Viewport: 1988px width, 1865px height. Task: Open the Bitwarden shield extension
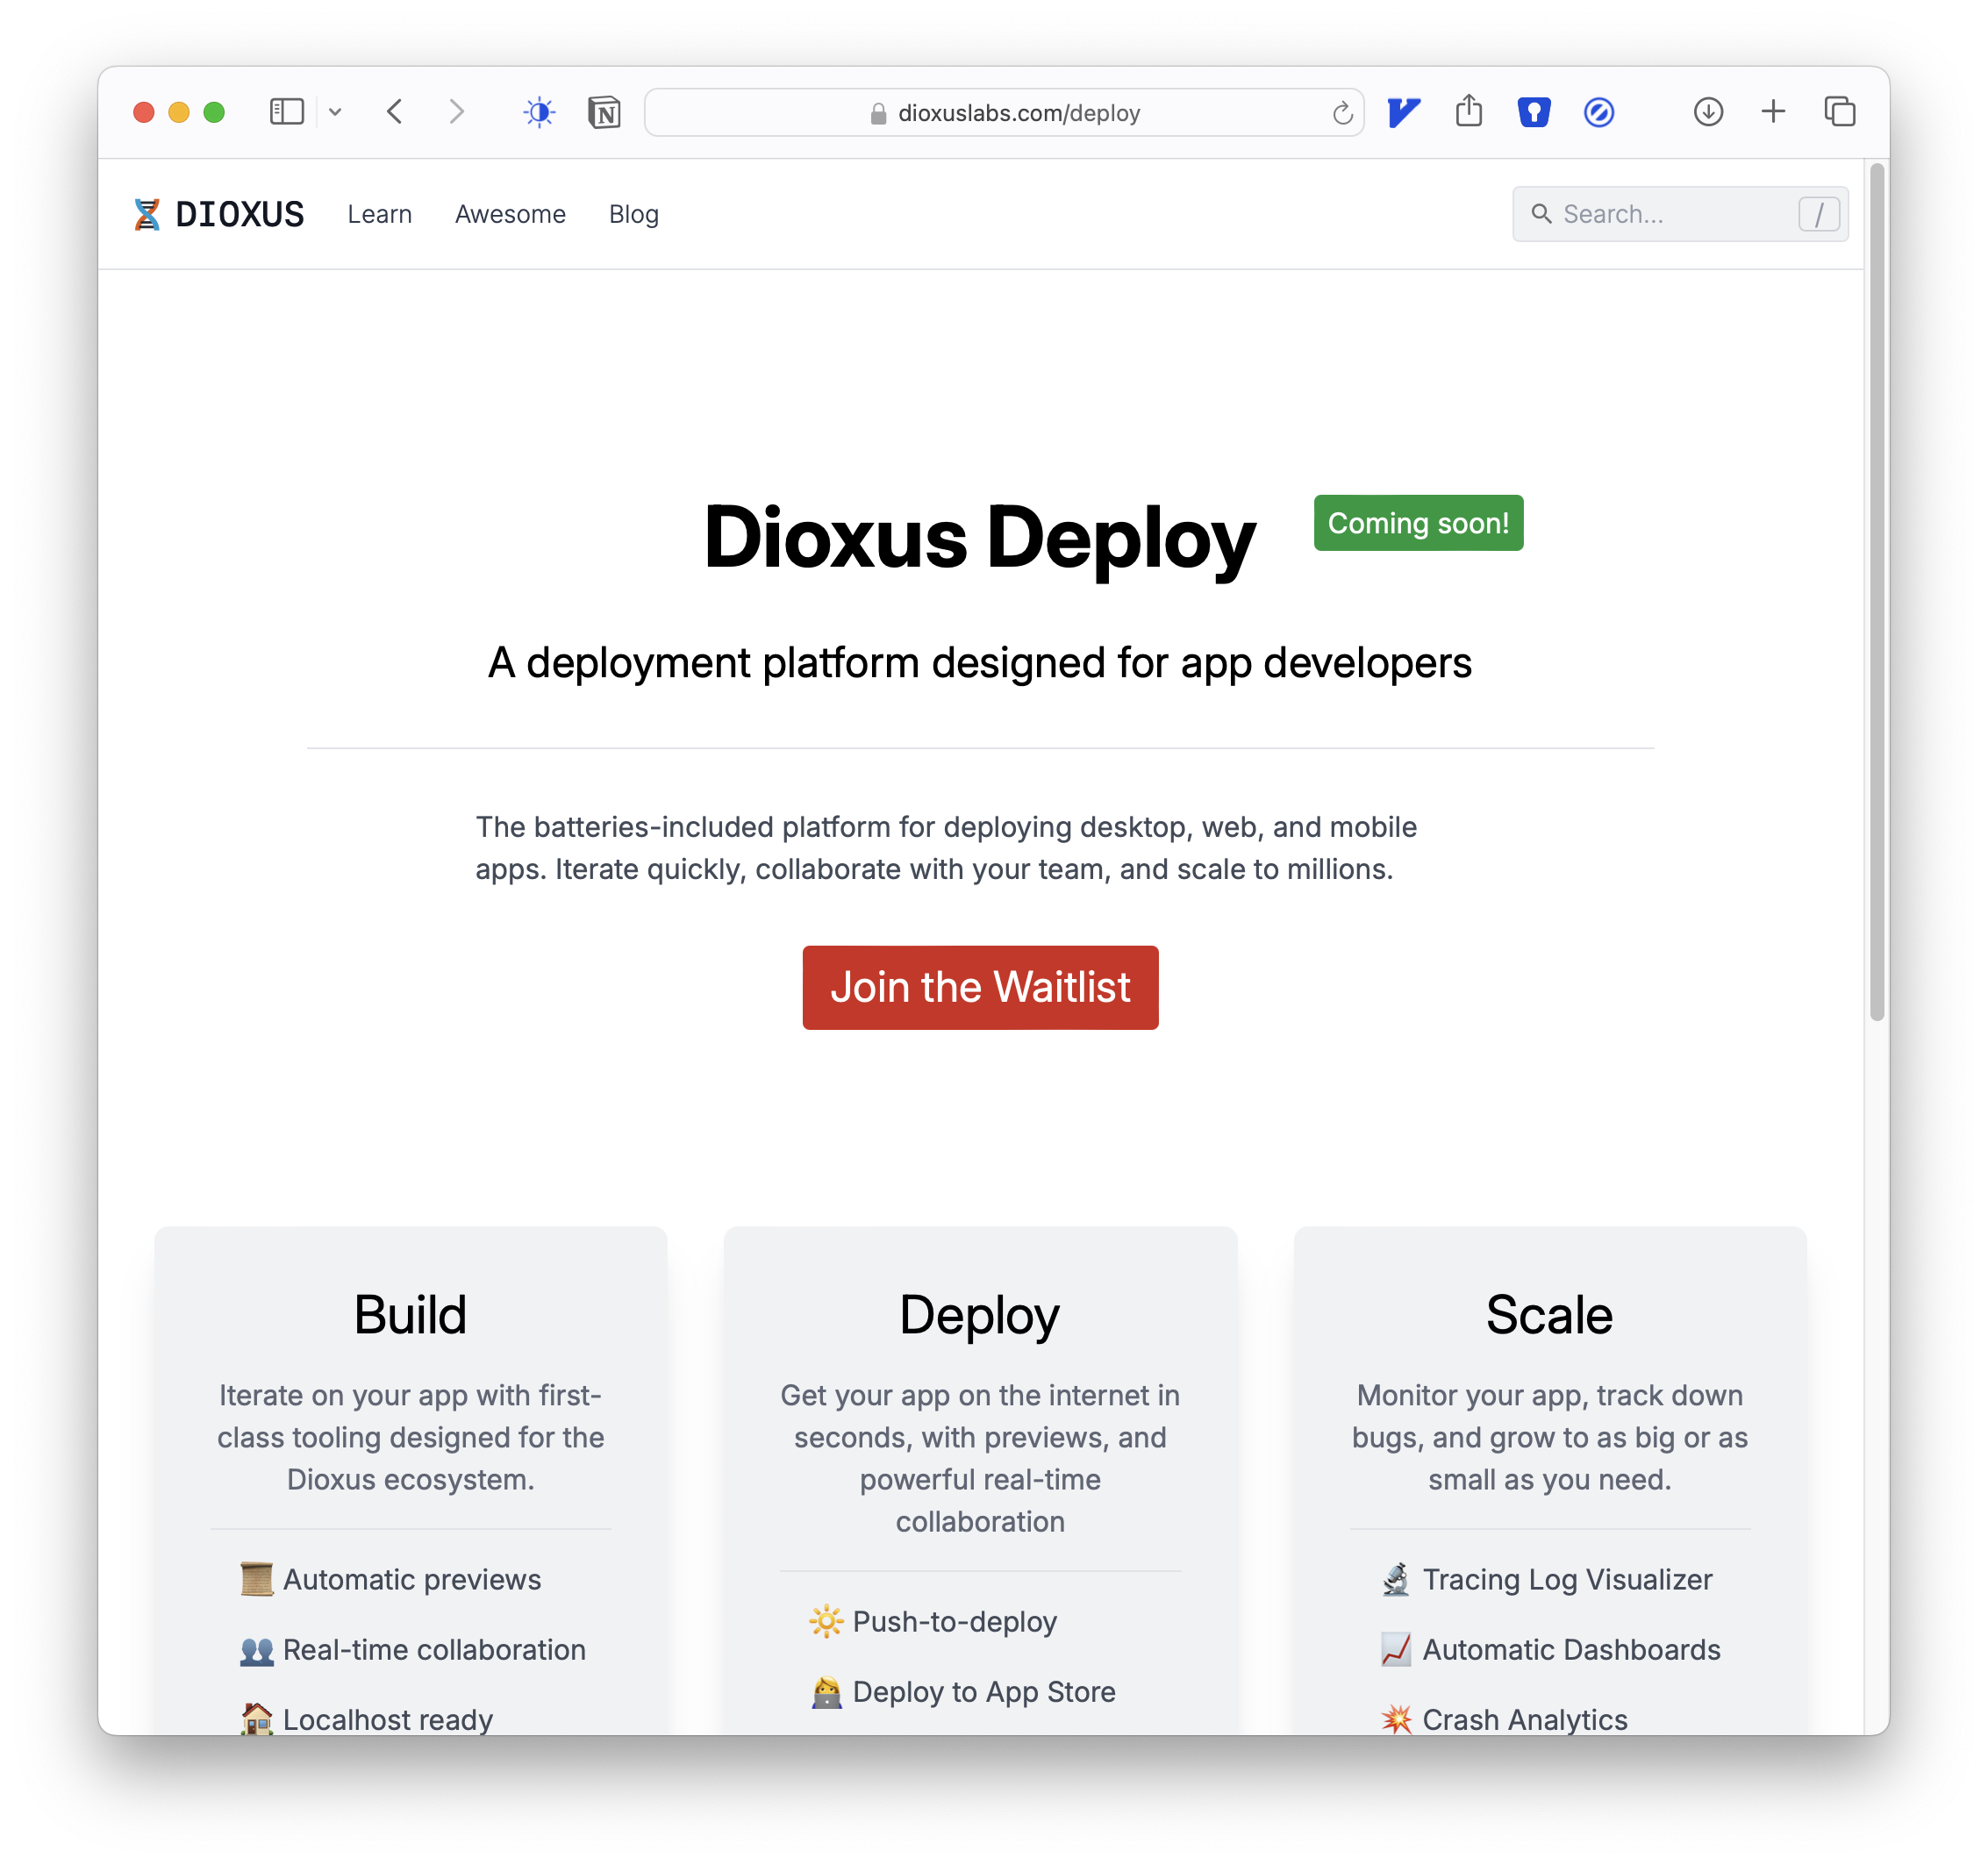coord(1533,112)
